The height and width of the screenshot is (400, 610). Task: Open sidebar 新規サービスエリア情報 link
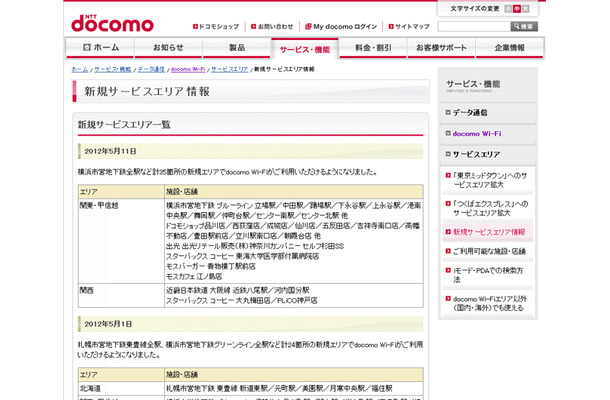tap(489, 232)
